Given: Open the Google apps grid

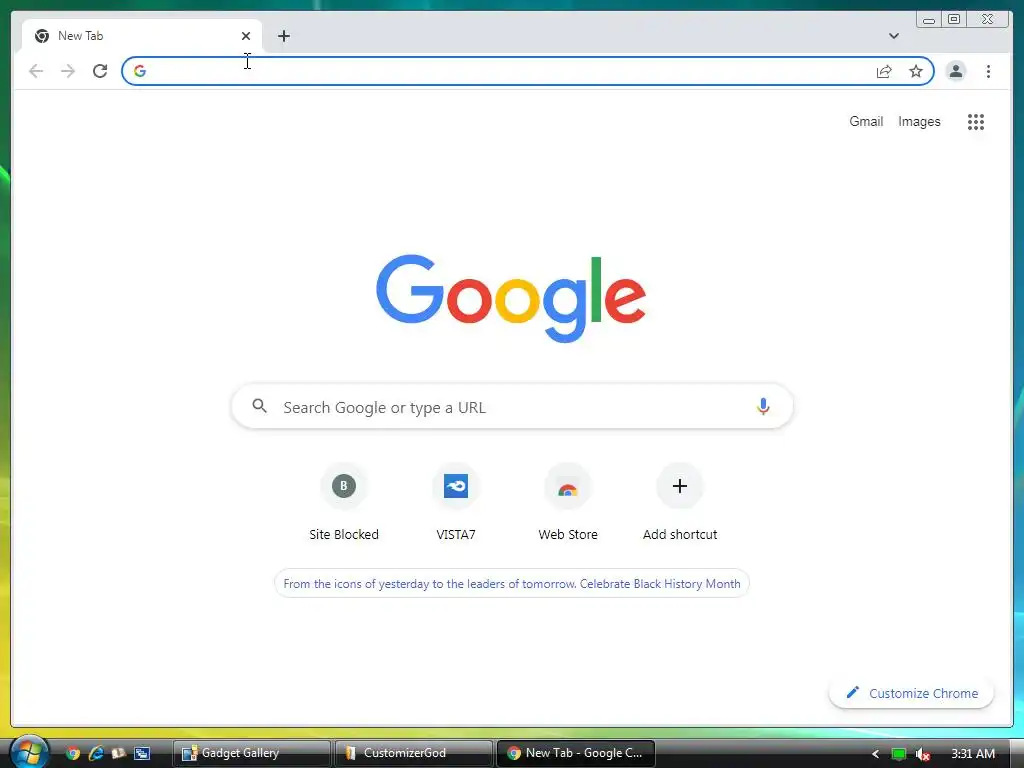Looking at the screenshot, I should tap(976, 121).
